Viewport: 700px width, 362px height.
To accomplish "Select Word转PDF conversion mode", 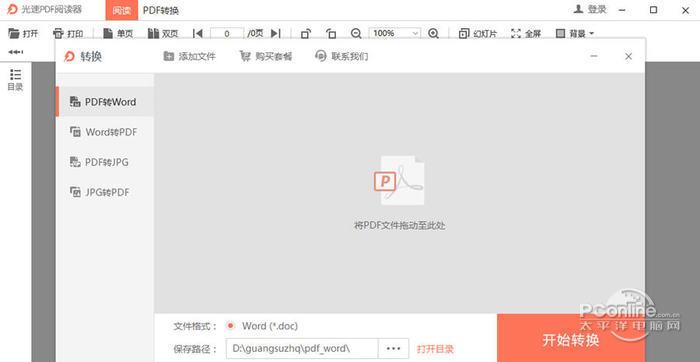I will coord(105,132).
